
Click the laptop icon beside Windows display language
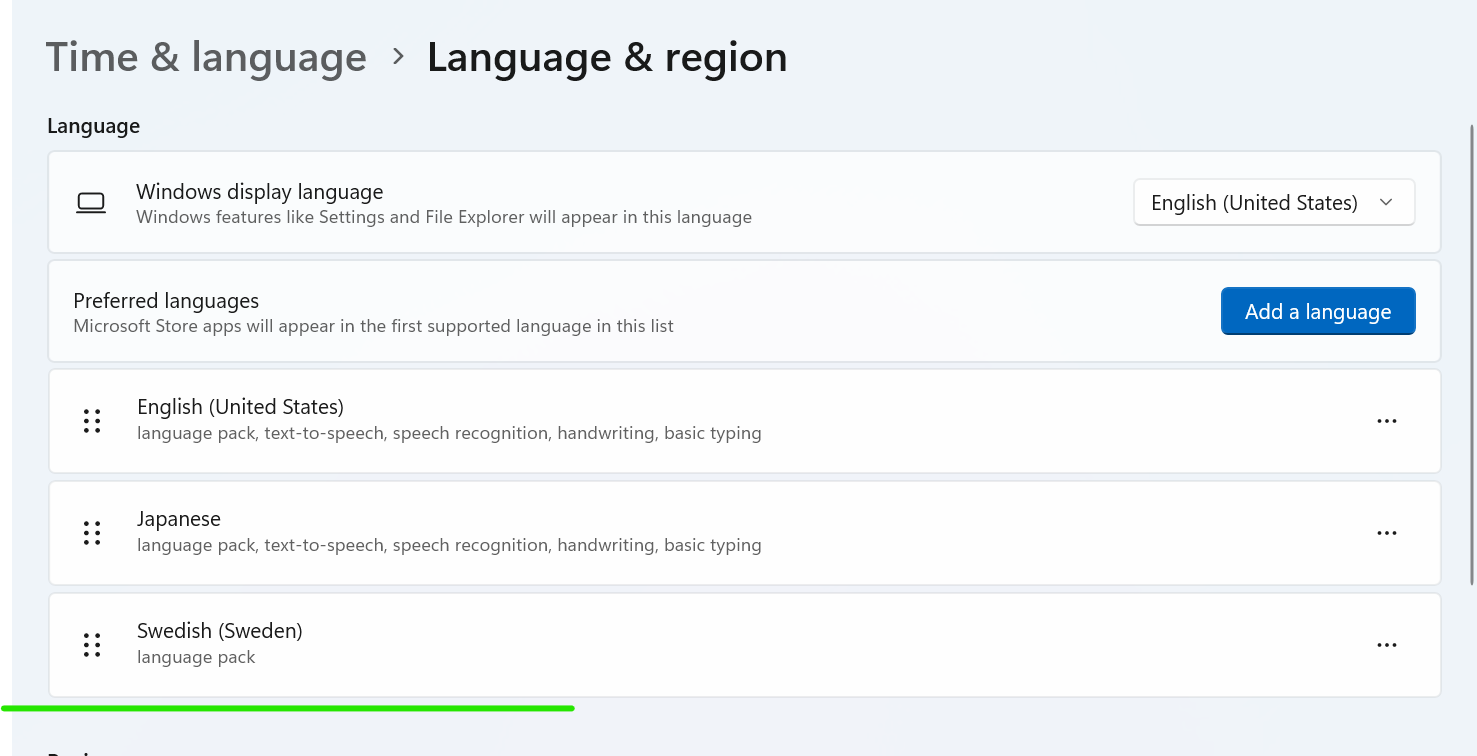point(91,203)
